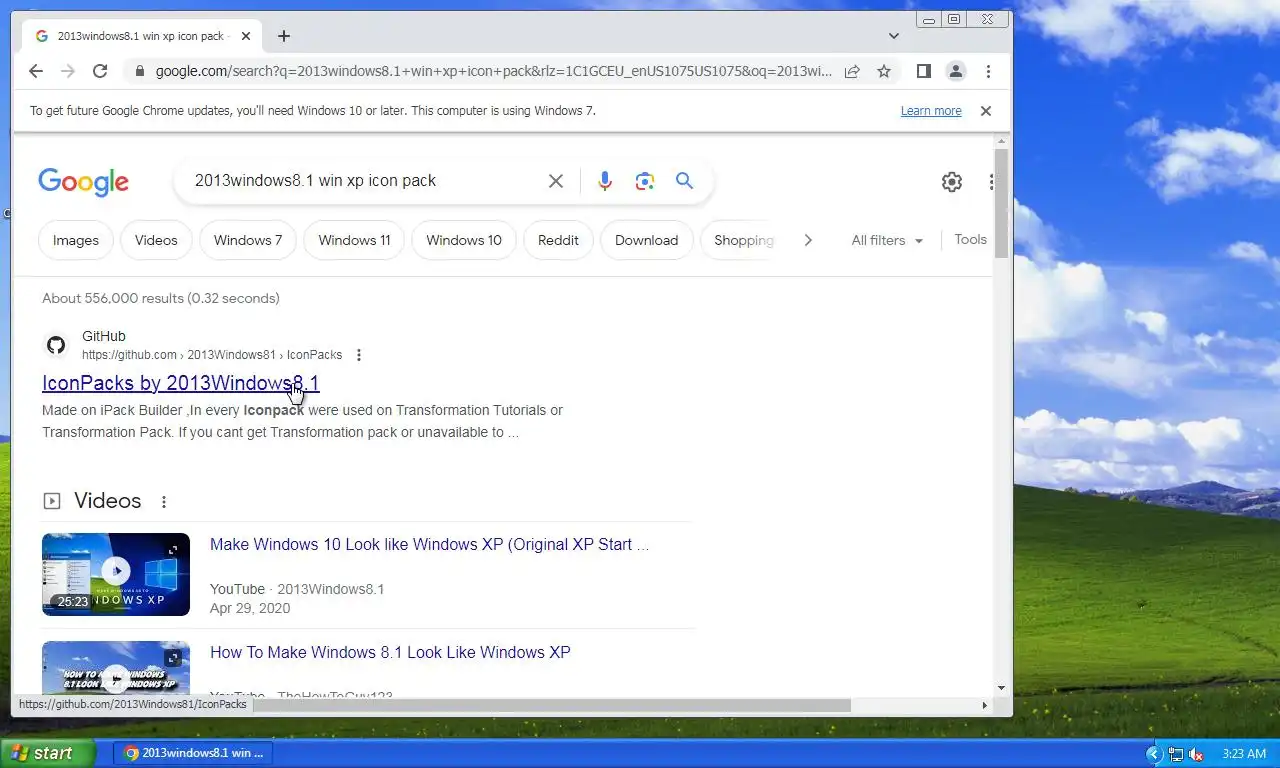Select the Windows 7 filter chip
This screenshot has width=1280, height=768.
click(248, 240)
